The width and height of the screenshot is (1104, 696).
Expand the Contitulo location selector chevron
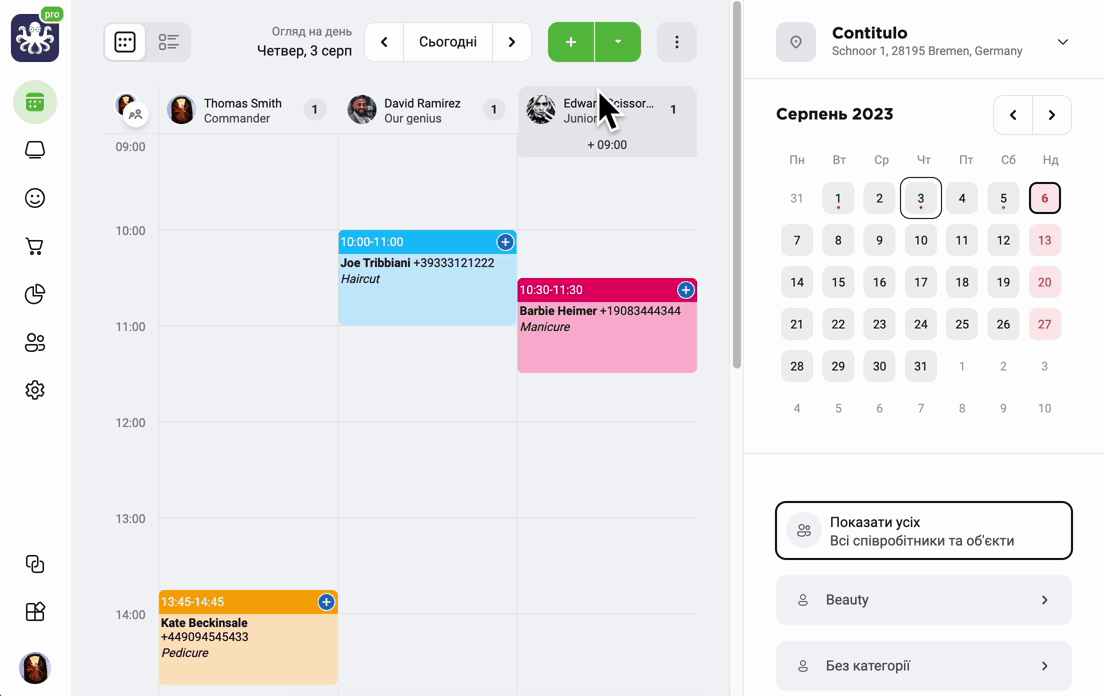pyautogui.click(x=1062, y=42)
